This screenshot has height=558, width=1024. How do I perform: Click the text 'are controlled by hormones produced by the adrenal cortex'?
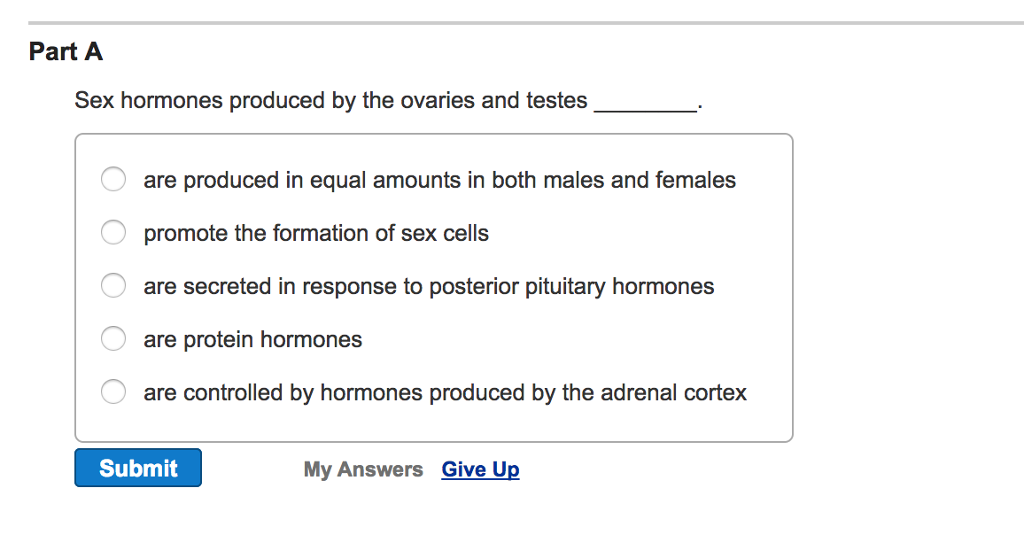pos(445,393)
